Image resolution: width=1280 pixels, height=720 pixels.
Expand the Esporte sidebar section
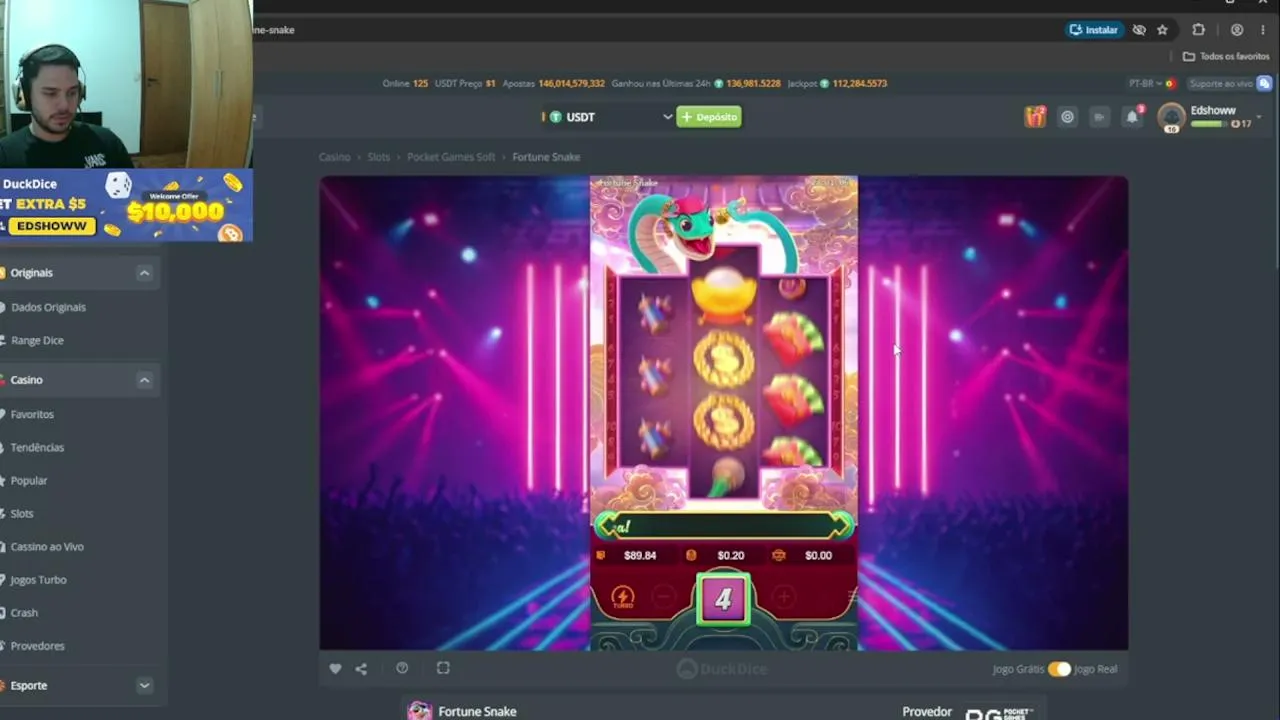(x=144, y=686)
